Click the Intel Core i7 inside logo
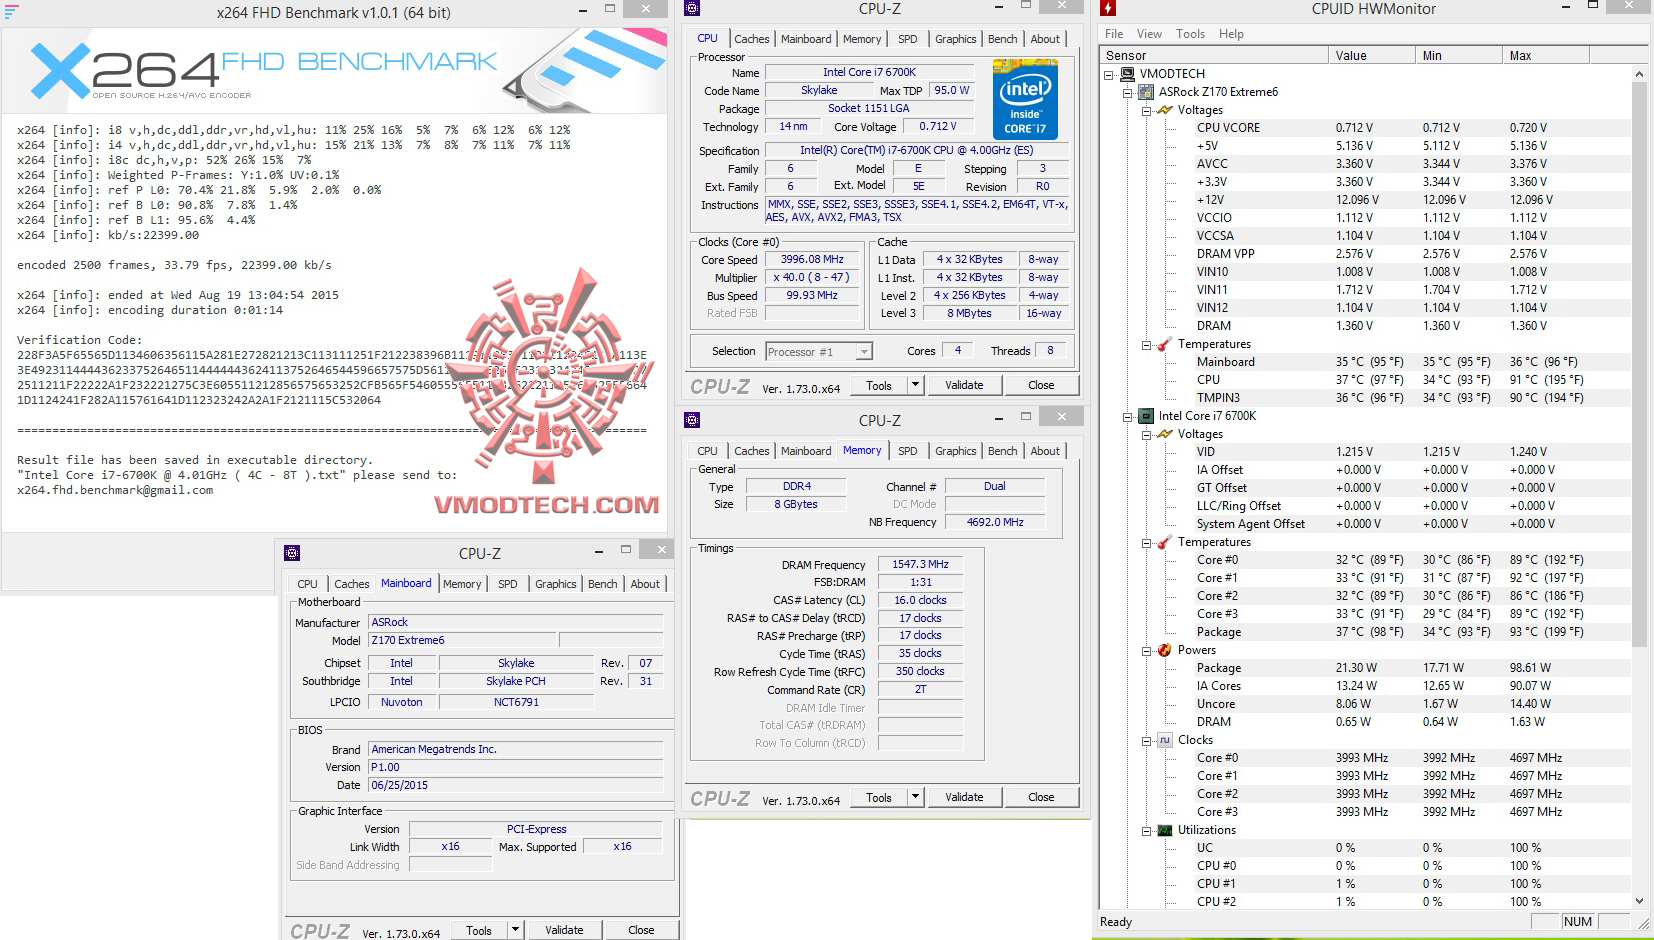 (1025, 99)
